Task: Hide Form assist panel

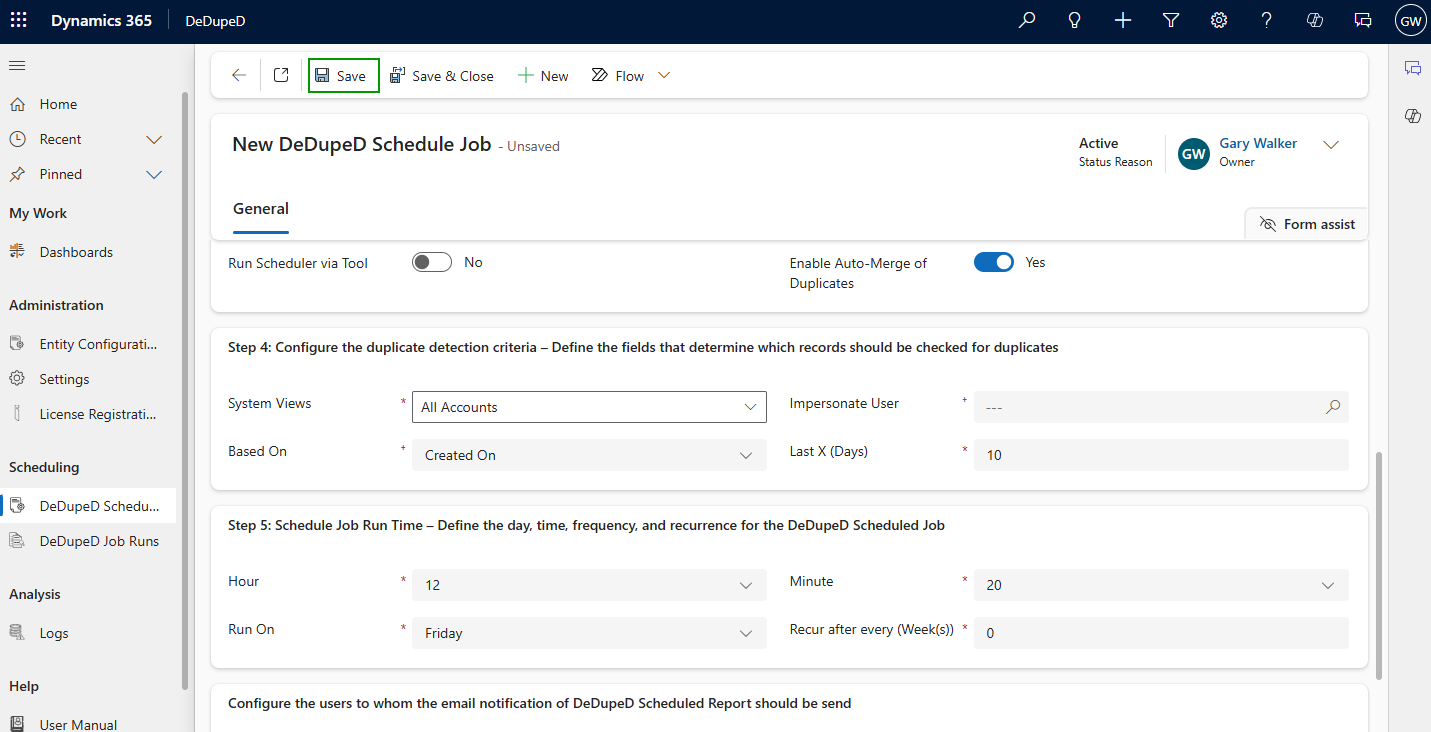Action: [x=1307, y=224]
